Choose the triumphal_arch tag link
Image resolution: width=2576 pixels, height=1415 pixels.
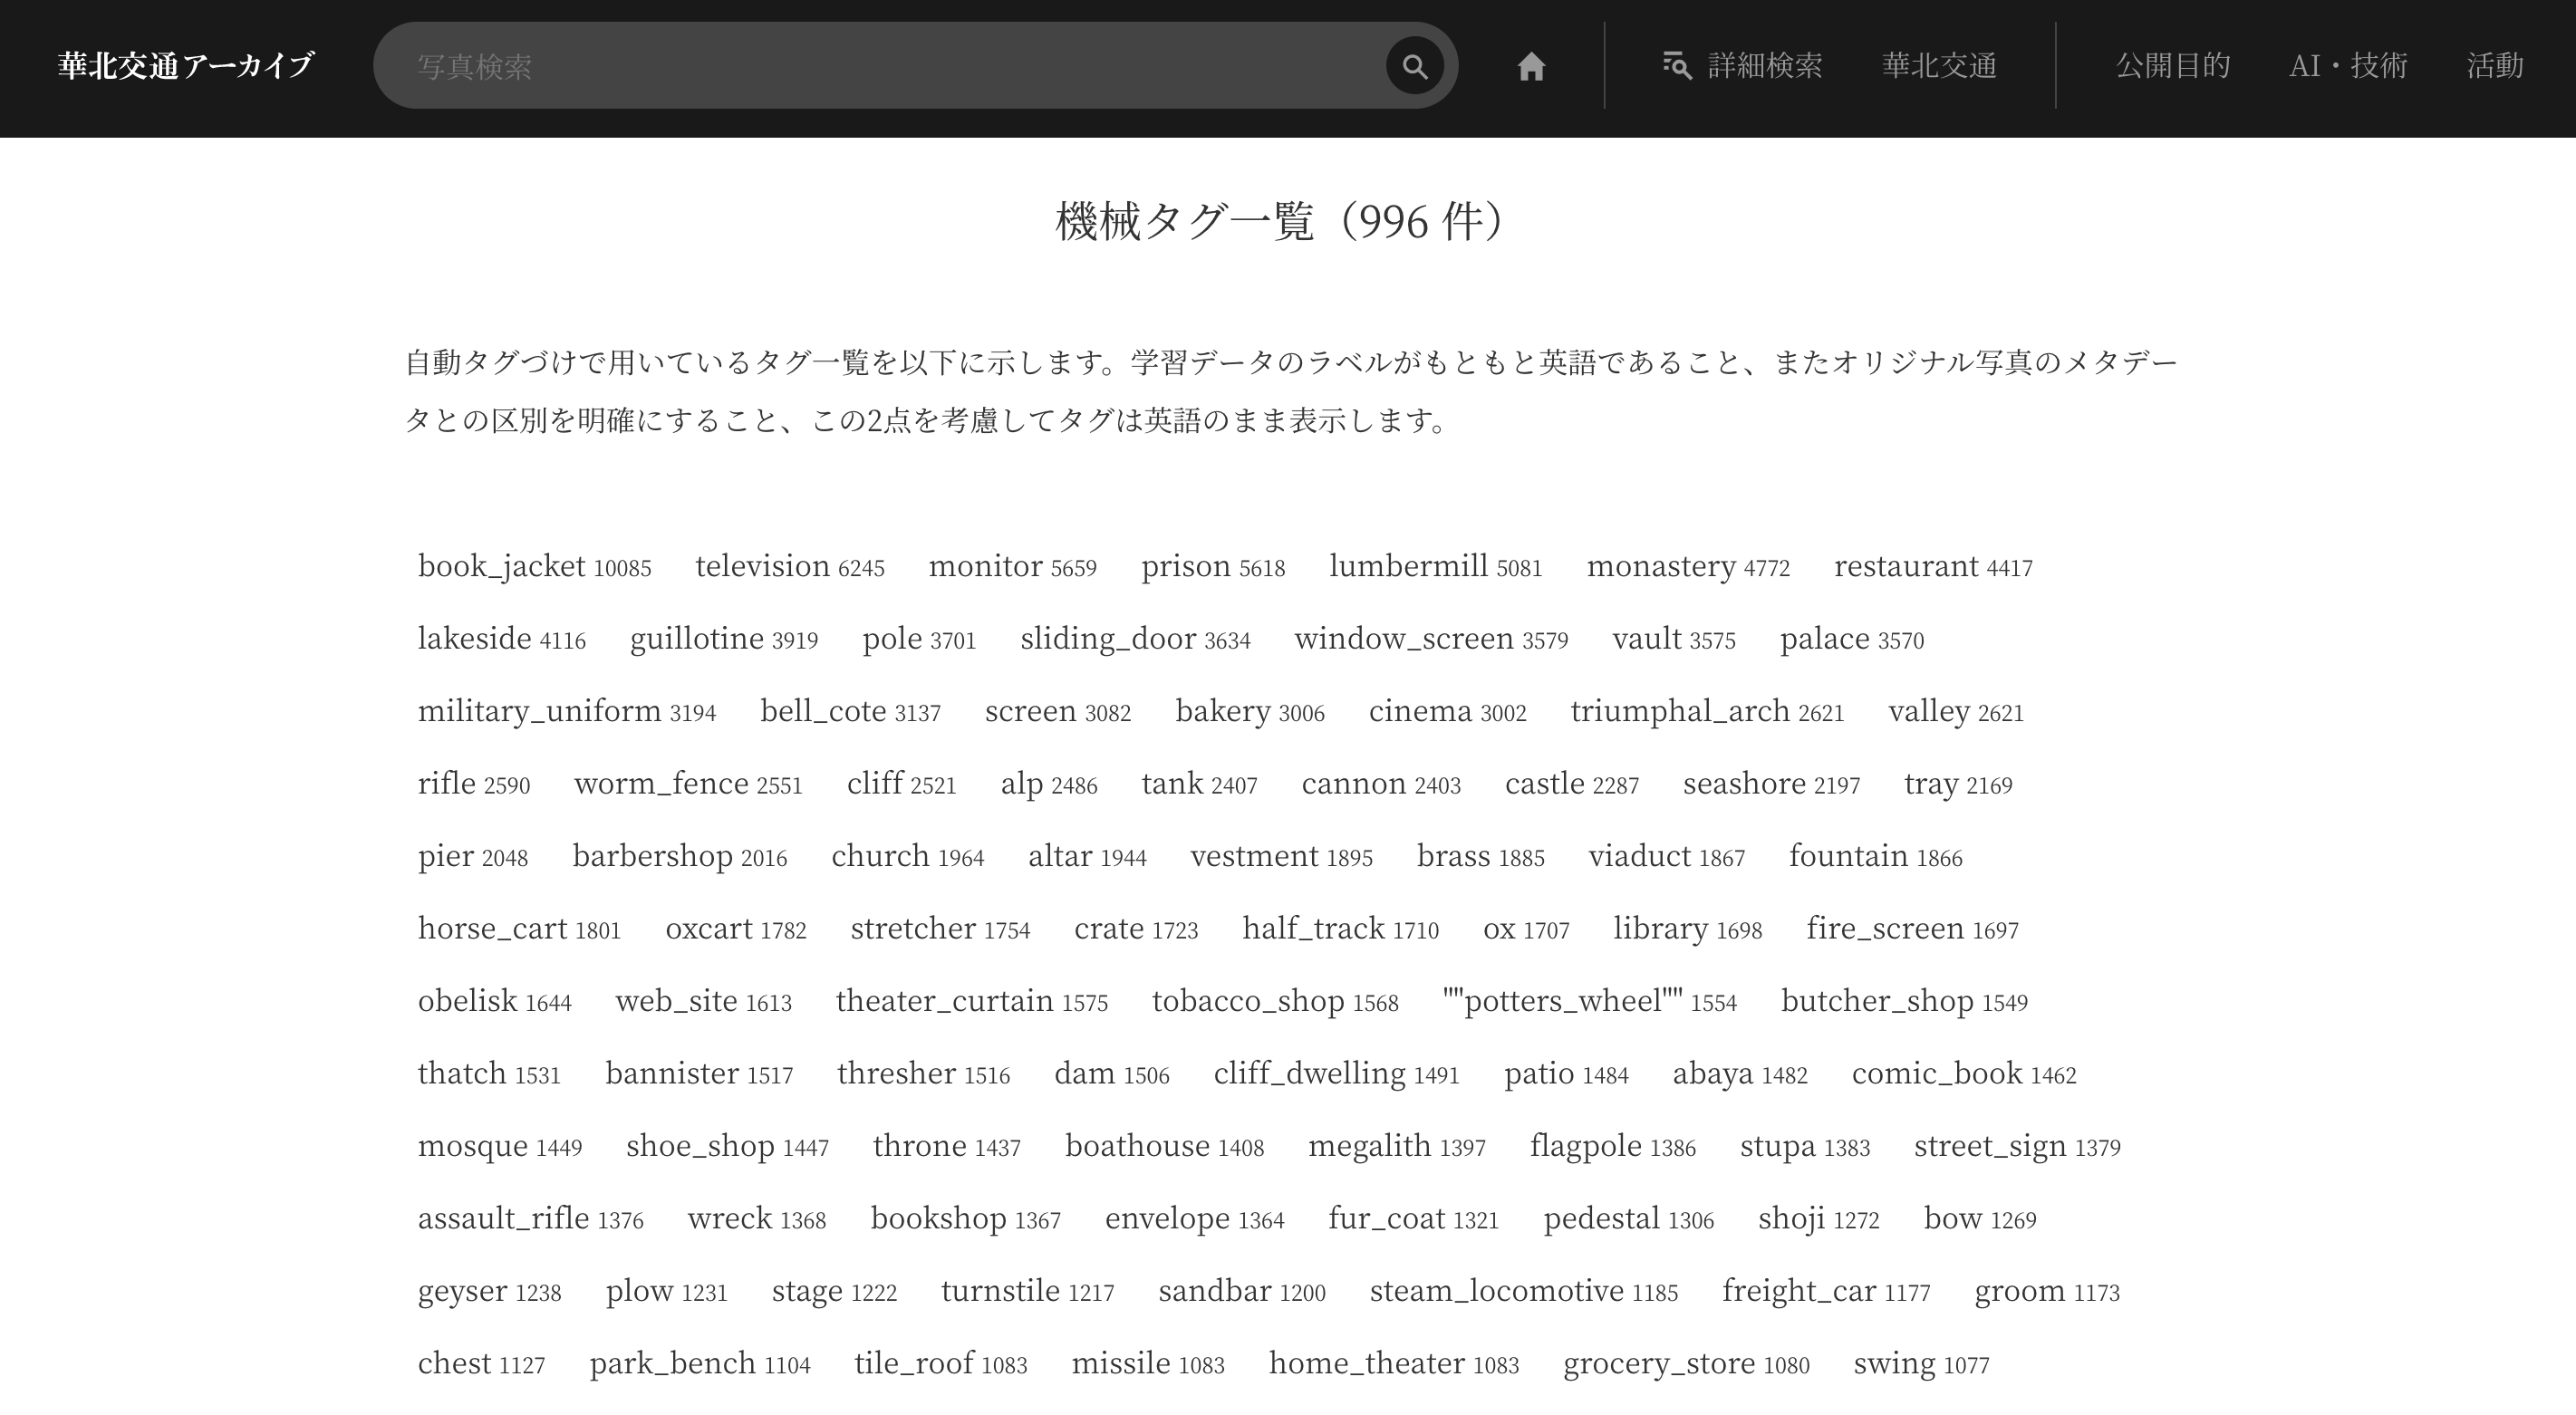1679,711
